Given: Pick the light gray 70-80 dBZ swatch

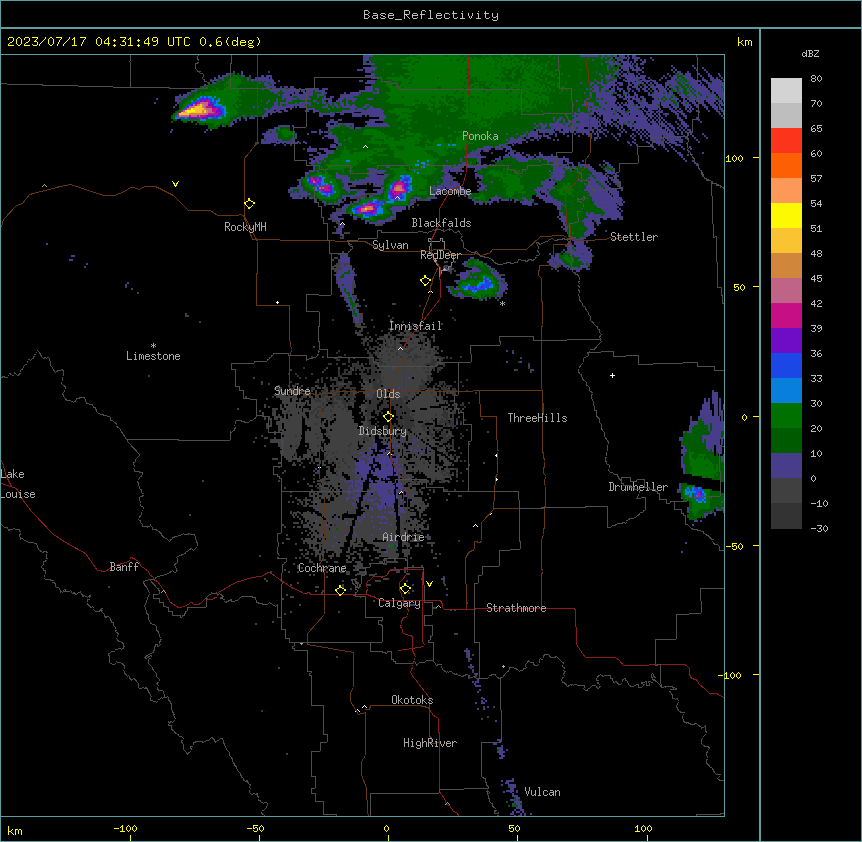Looking at the screenshot, I should 786,91.
